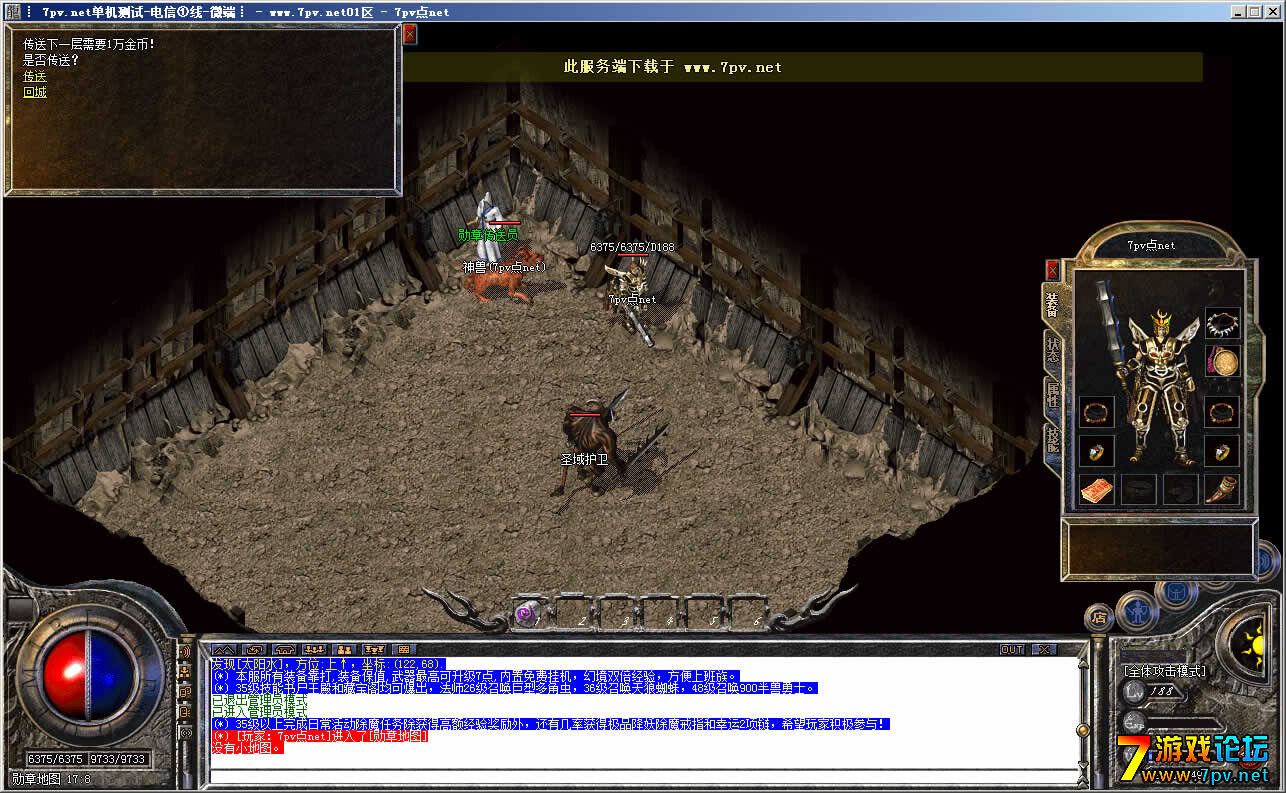Click the fourth side icon left of chat

[186, 712]
